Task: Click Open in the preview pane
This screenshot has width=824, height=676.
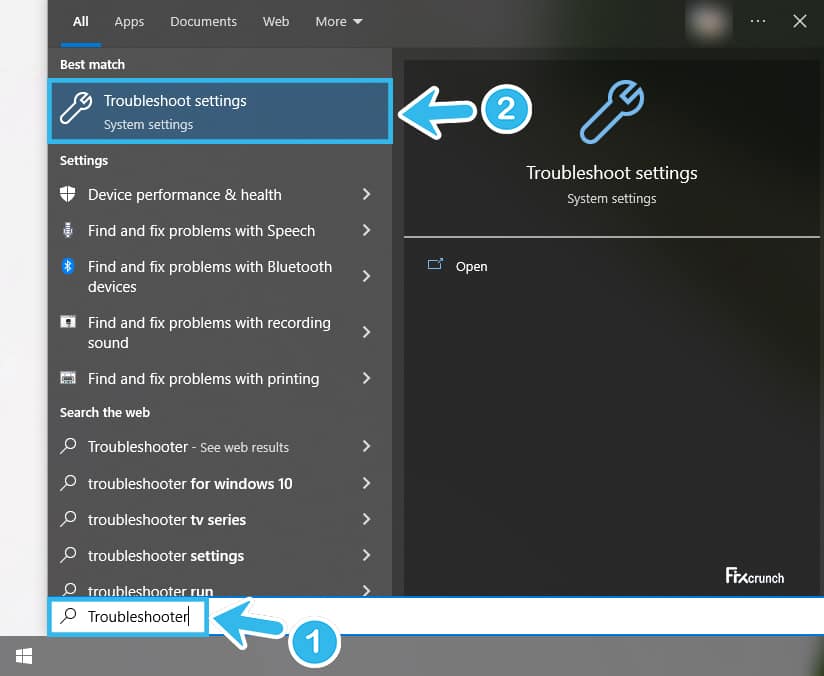Action: [x=471, y=267]
